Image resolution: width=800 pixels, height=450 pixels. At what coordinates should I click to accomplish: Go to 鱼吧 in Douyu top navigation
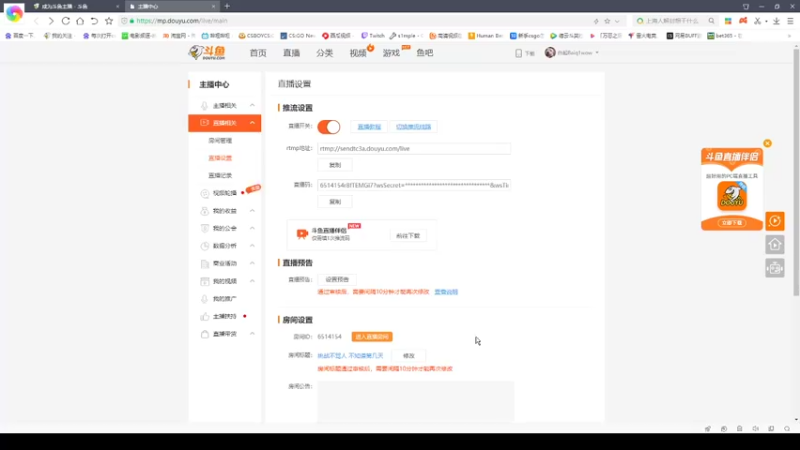click(424, 53)
